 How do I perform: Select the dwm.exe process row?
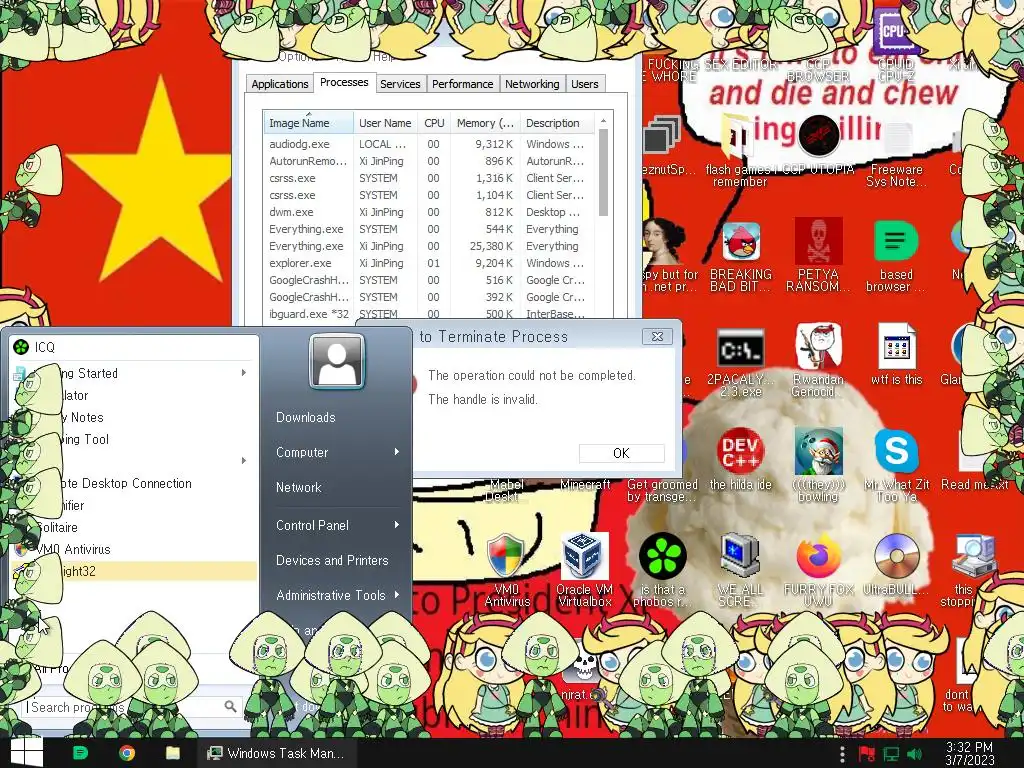click(x=429, y=212)
